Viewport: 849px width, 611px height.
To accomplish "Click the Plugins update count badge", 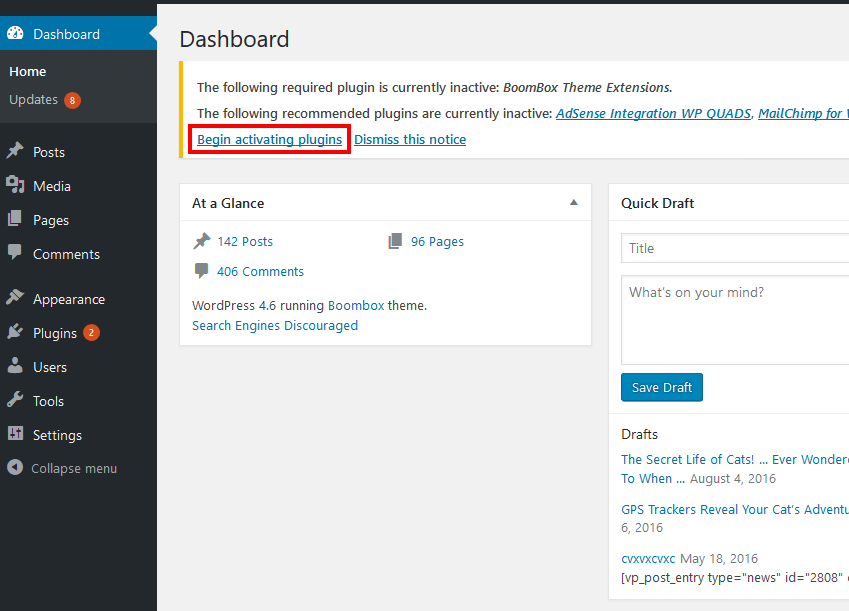I will [91, 333].
